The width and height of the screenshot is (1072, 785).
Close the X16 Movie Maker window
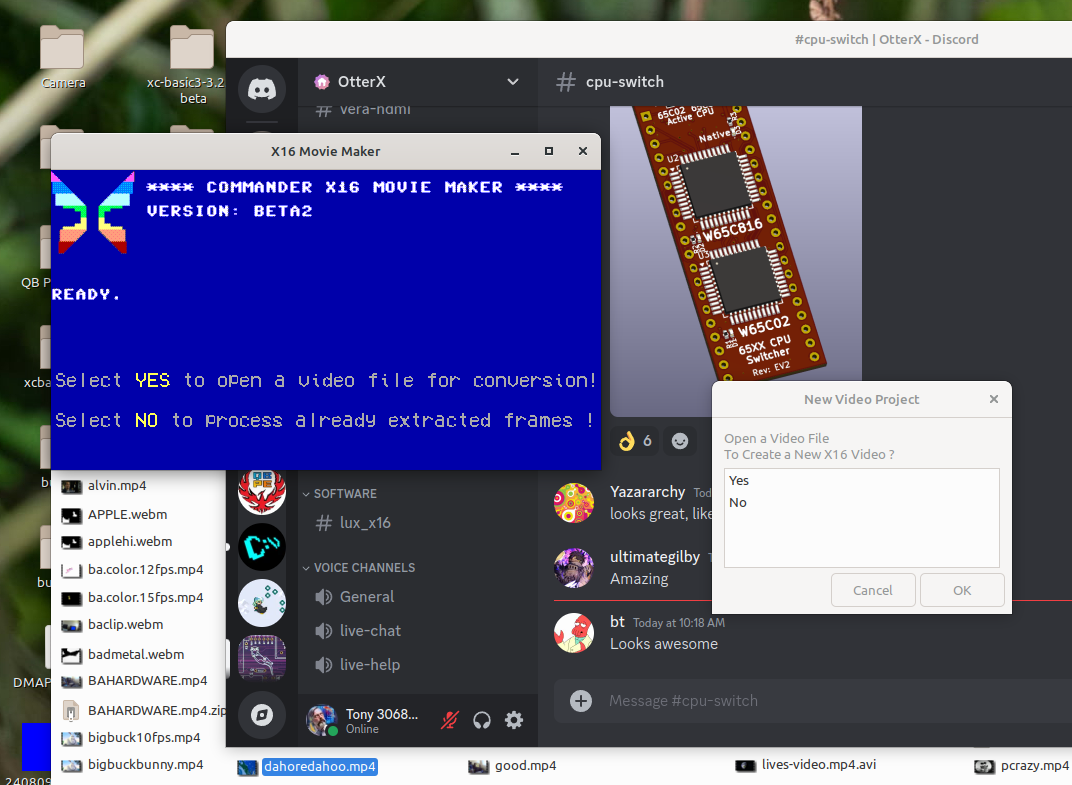[x=582, y=151]
